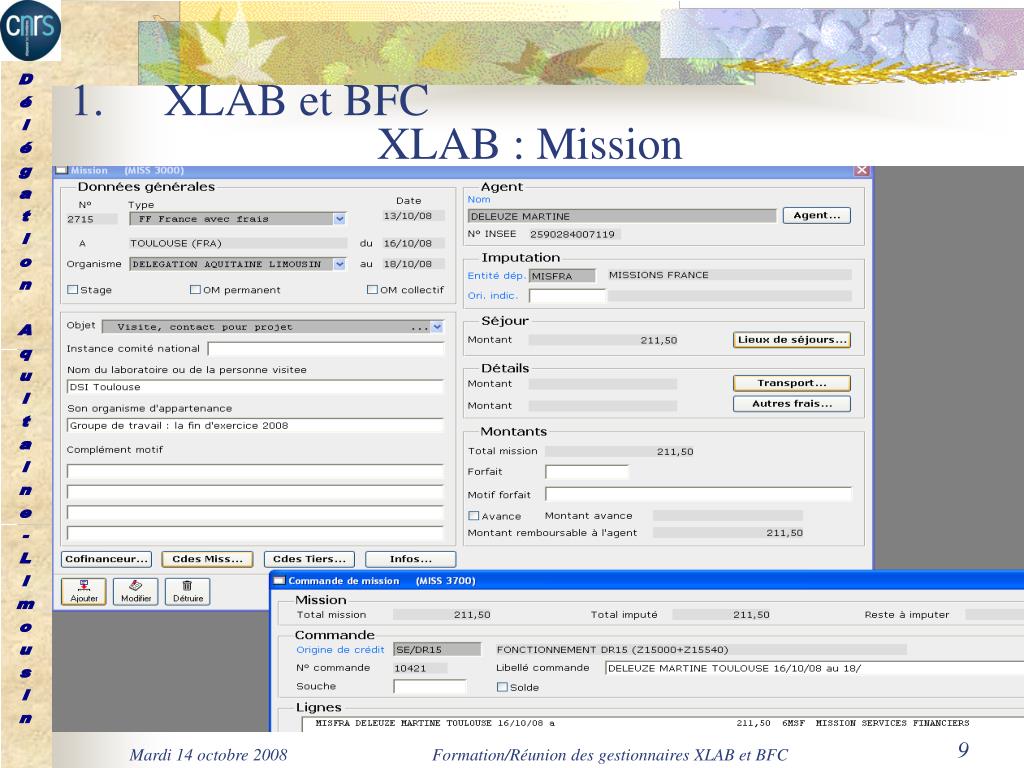Click the Ori. indic. code input field
This screenshot has width=1024, height=768.
pos(568,296)
